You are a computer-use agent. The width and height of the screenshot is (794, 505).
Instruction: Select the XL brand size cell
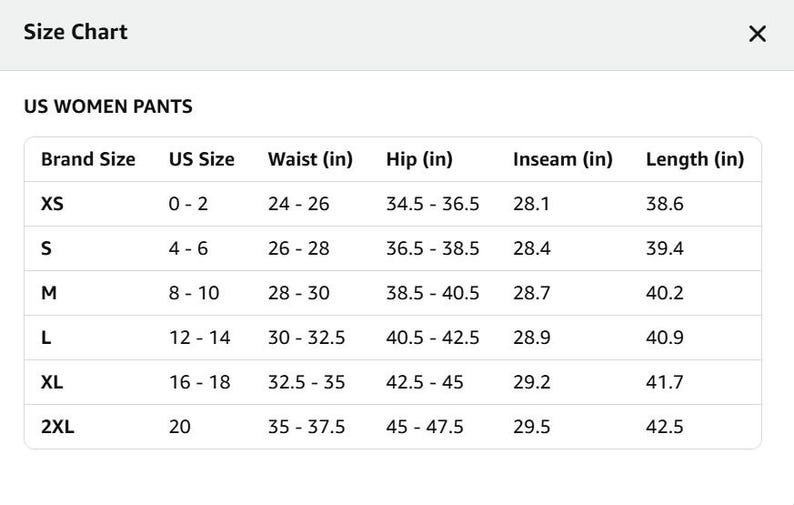coord(52,382)
